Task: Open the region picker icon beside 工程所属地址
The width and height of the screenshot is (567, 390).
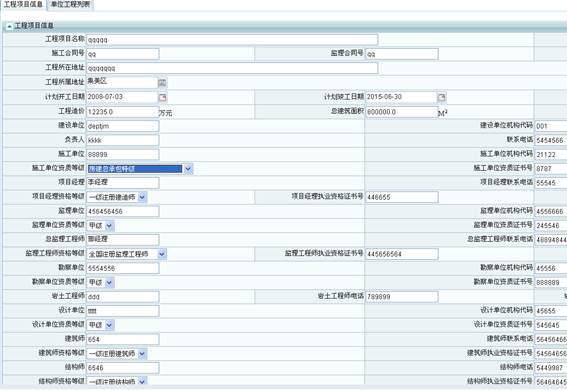Action: pyautogui.click(x=162, y=83)
